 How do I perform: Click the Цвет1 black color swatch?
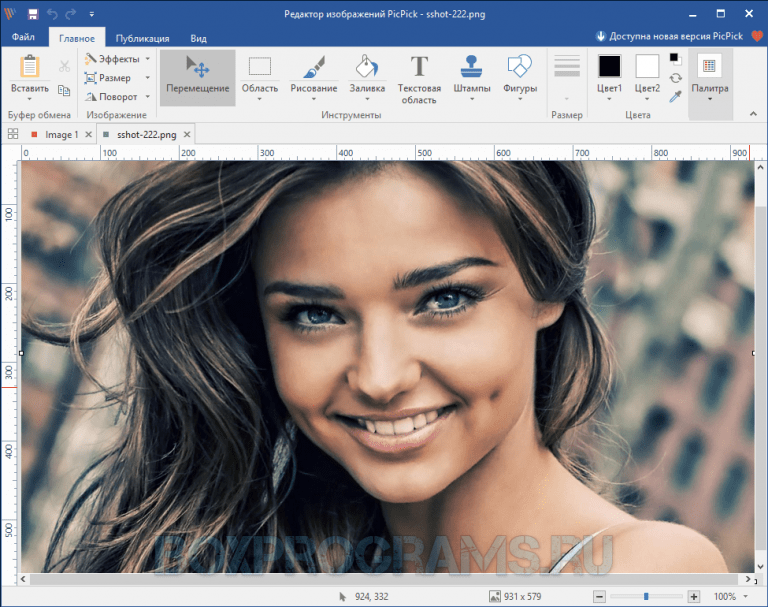(x=609, y=66)
